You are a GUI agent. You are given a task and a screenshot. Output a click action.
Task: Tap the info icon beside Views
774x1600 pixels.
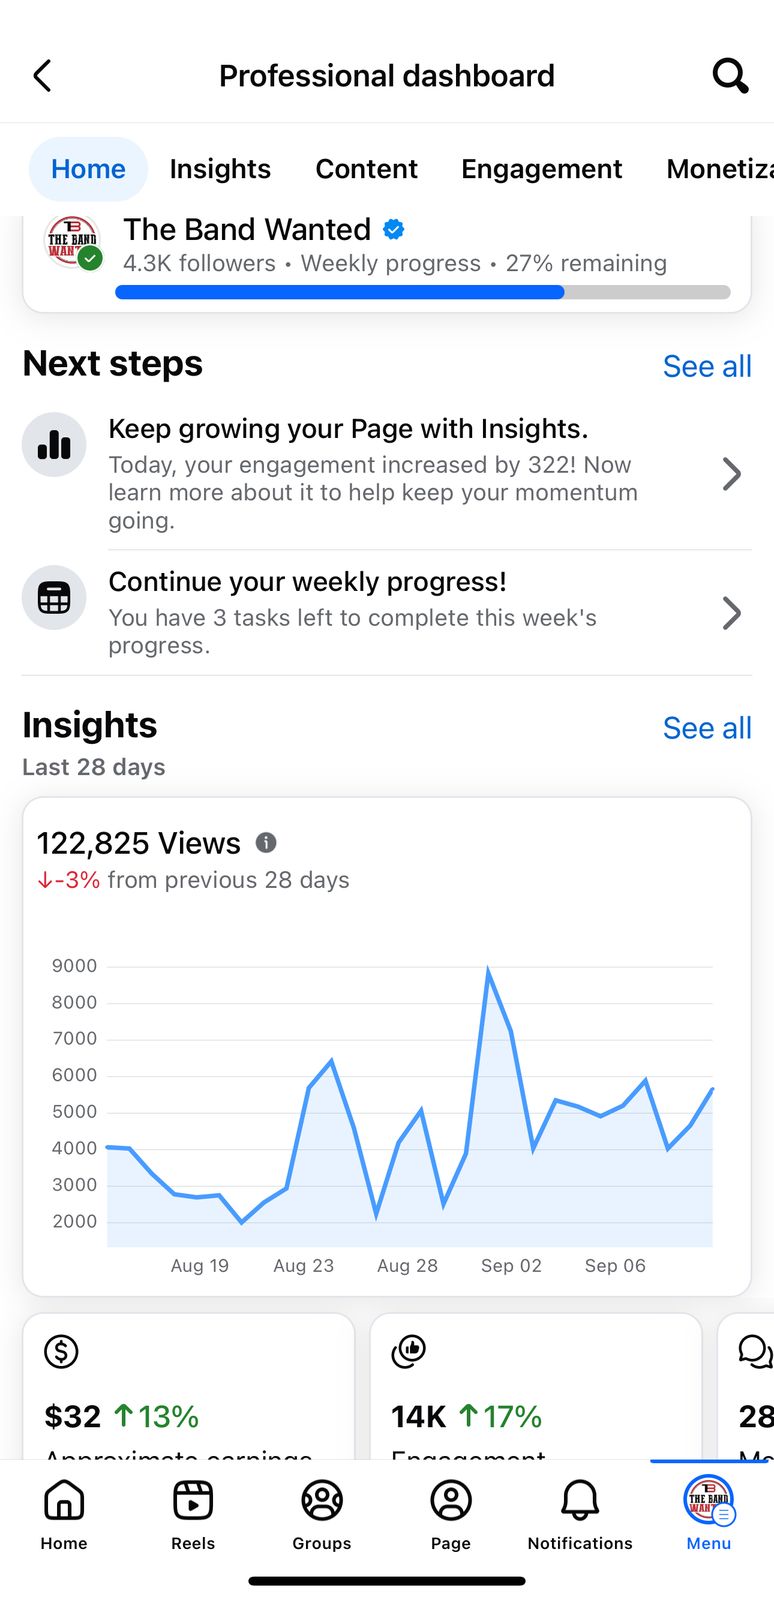tap(266, 843)
